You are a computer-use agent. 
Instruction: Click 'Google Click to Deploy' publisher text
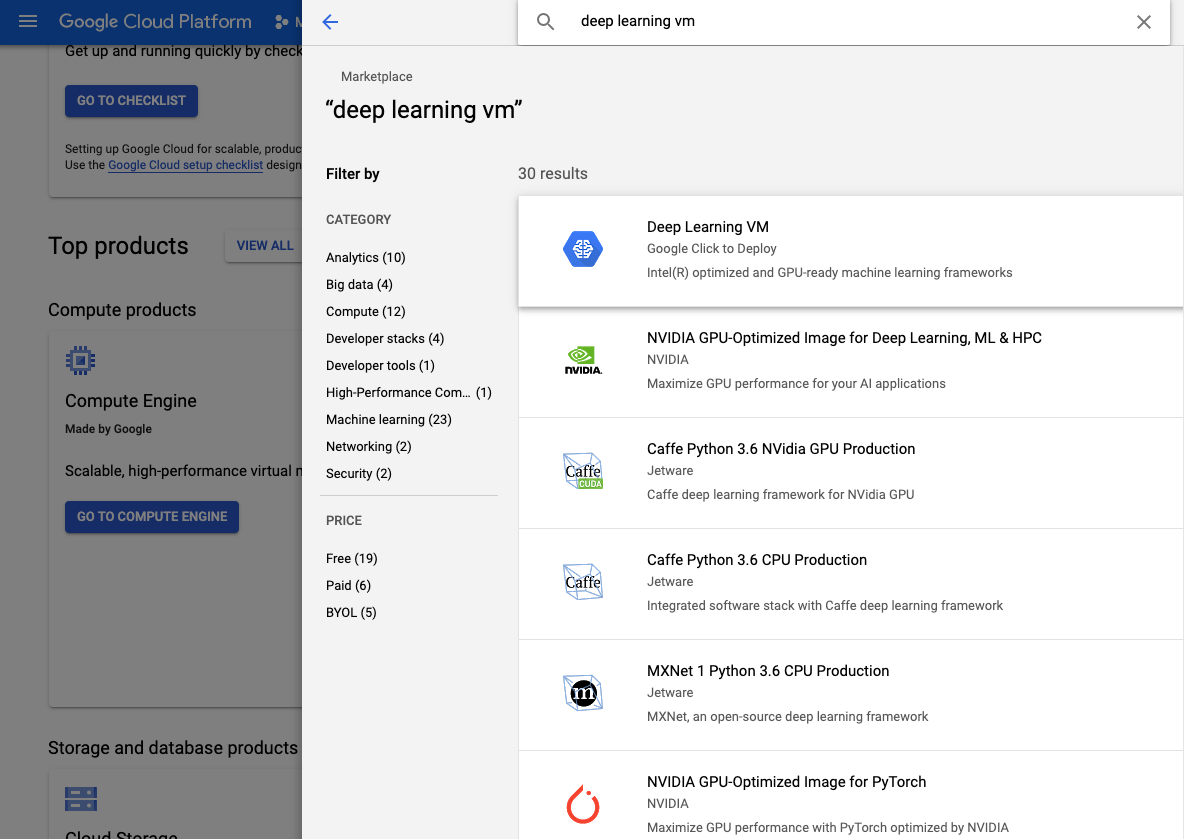711,249
